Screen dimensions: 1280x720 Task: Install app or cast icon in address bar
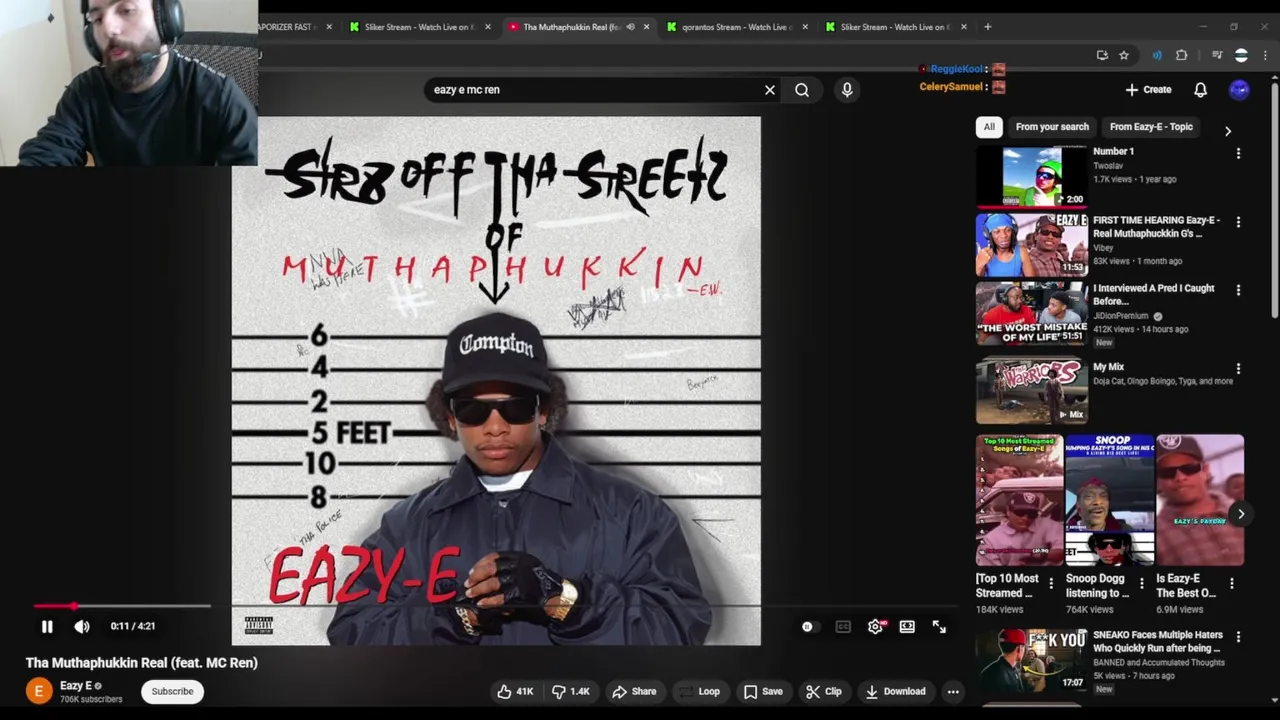coord(1102,56)
